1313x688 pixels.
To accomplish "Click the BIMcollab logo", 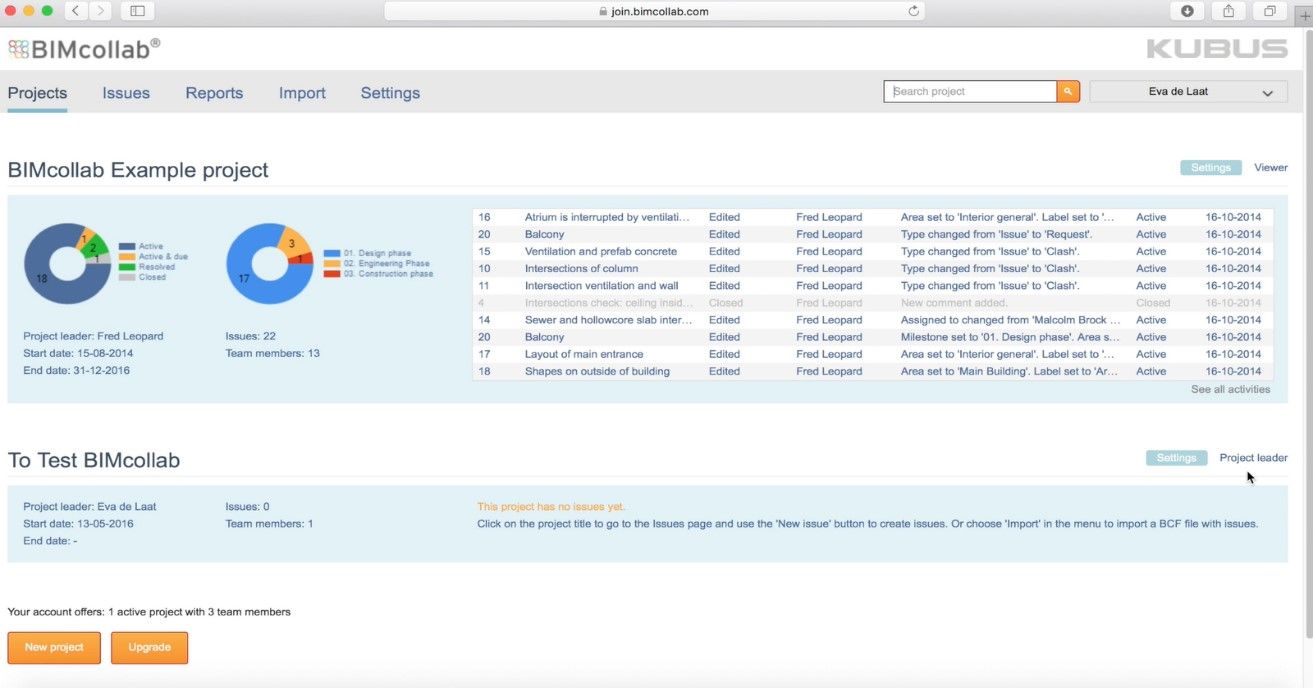I will coord(84,48).
